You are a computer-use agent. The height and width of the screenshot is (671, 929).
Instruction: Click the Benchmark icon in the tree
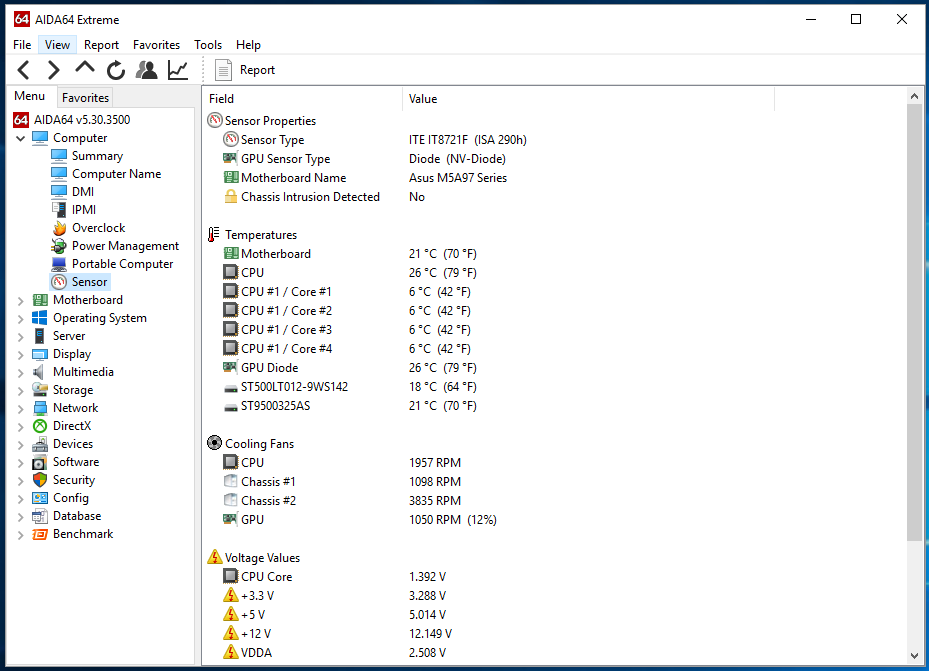[40, 534]
